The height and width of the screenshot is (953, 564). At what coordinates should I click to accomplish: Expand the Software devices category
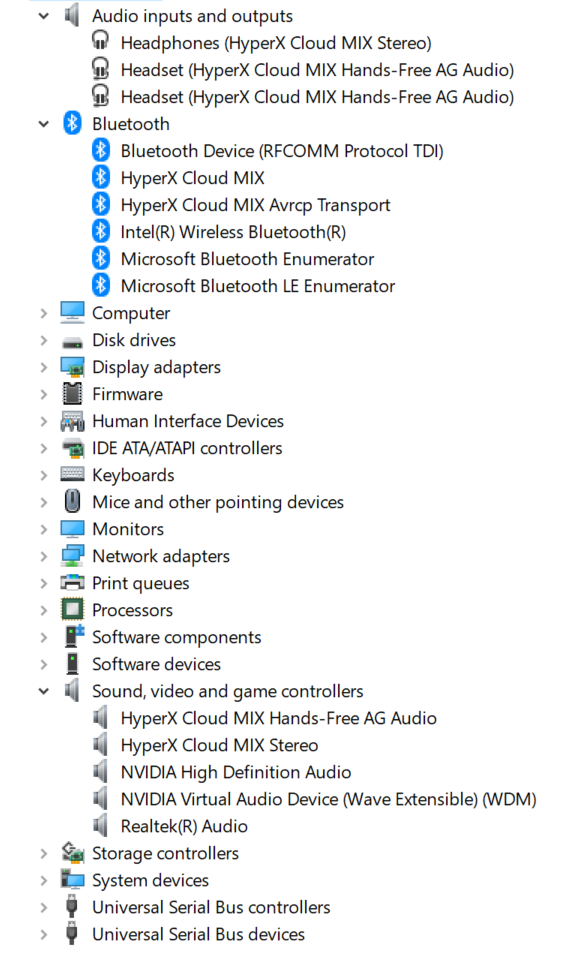43,664
